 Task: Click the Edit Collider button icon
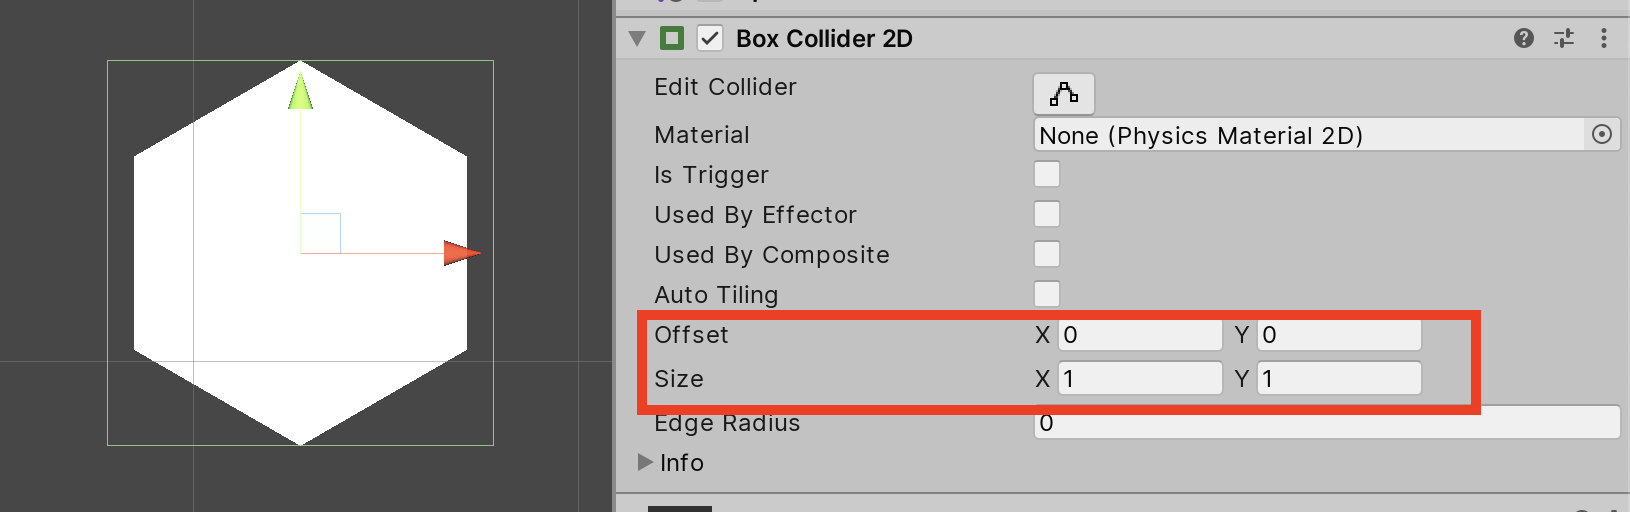pyautogui.click(x=1063, y=94)
